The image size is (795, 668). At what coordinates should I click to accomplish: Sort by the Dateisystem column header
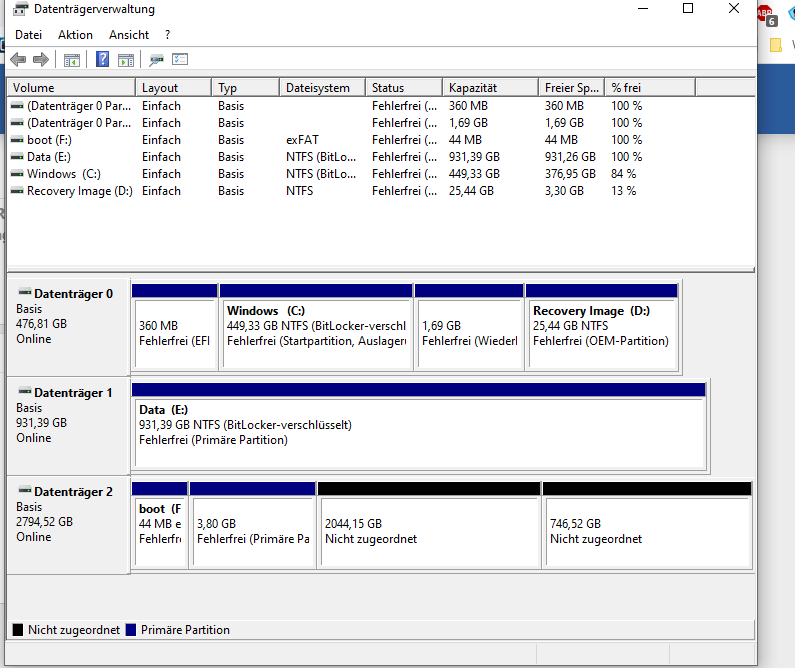click(x=322, y=88)
